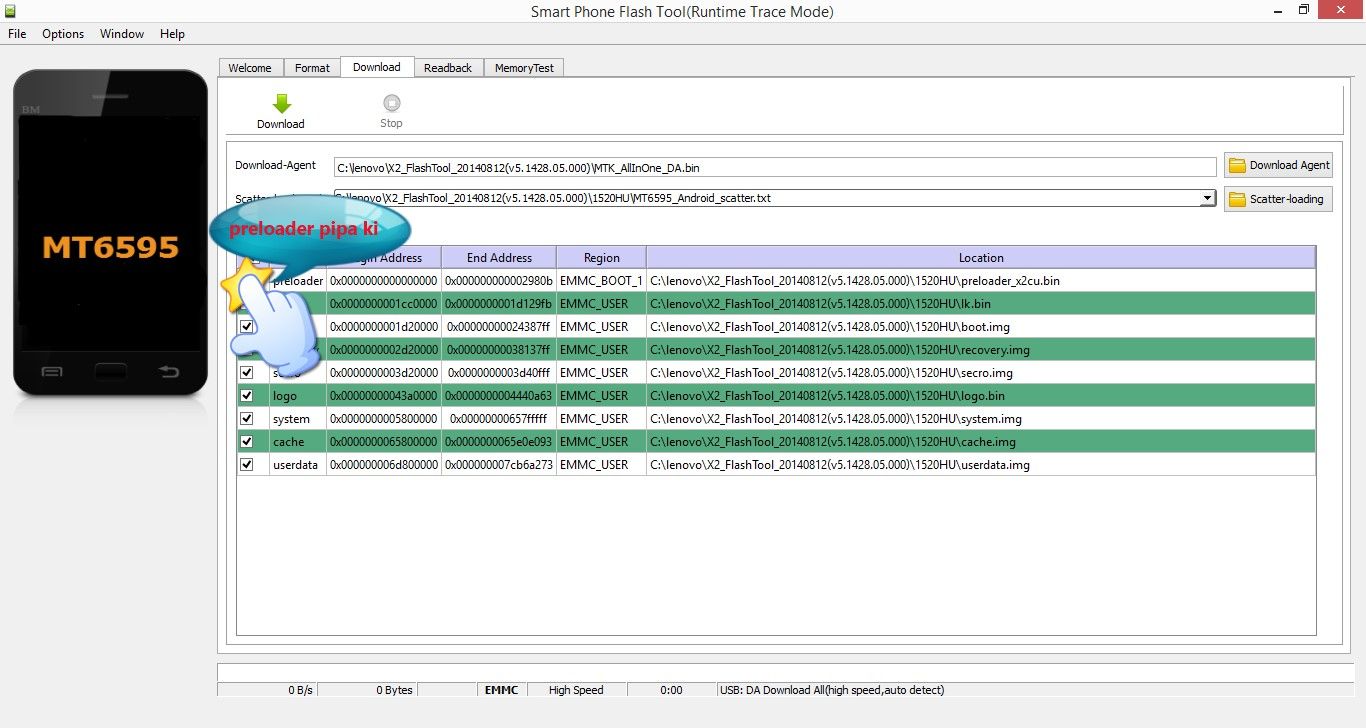Click the lk.bin location cell
The image size is (1366, 728).
click(981, 303)
